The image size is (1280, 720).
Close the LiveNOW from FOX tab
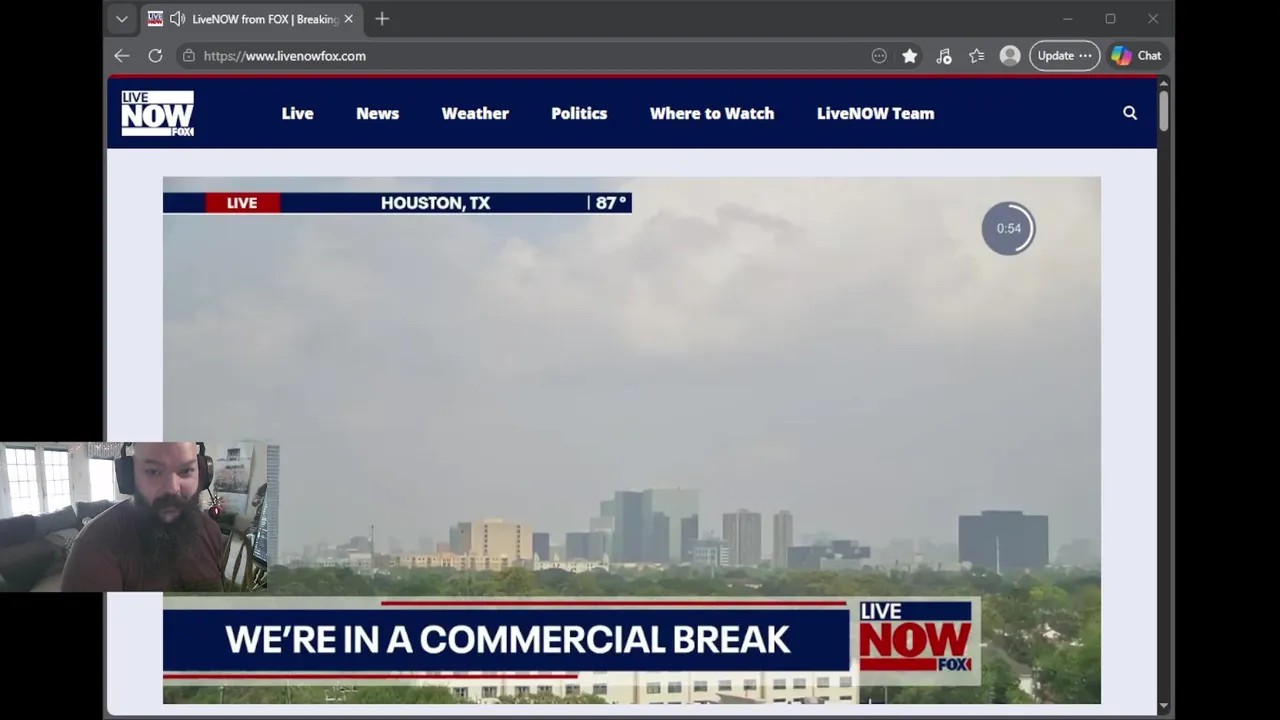348,19
